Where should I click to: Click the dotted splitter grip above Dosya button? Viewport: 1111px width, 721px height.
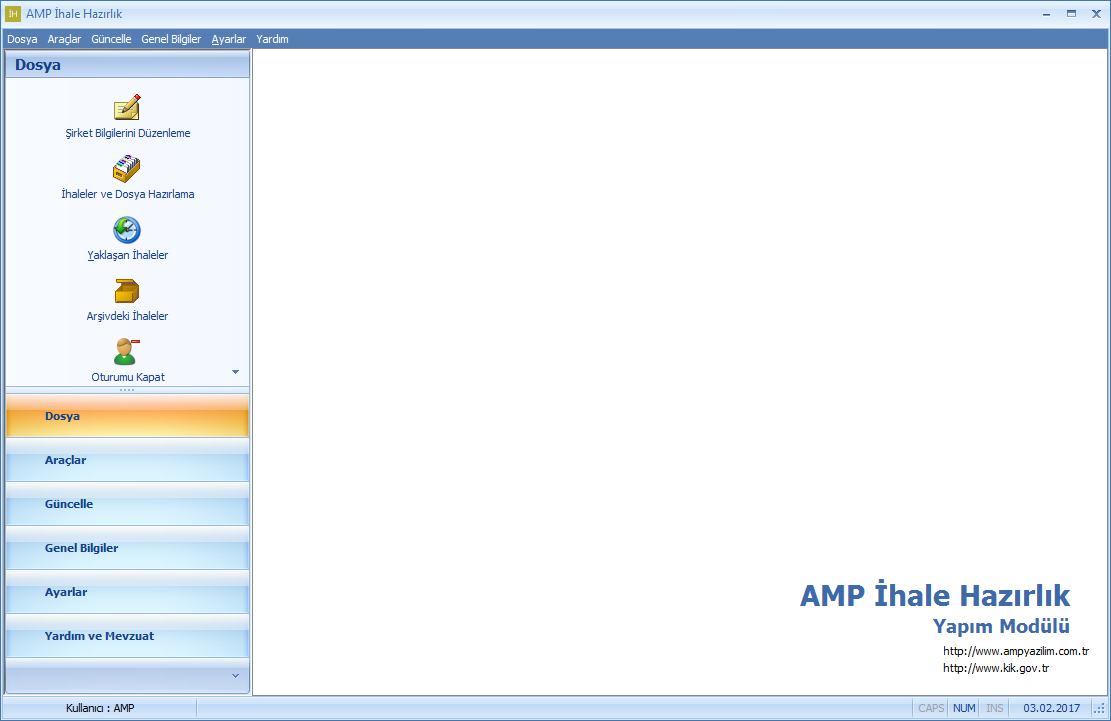(127, 390)
